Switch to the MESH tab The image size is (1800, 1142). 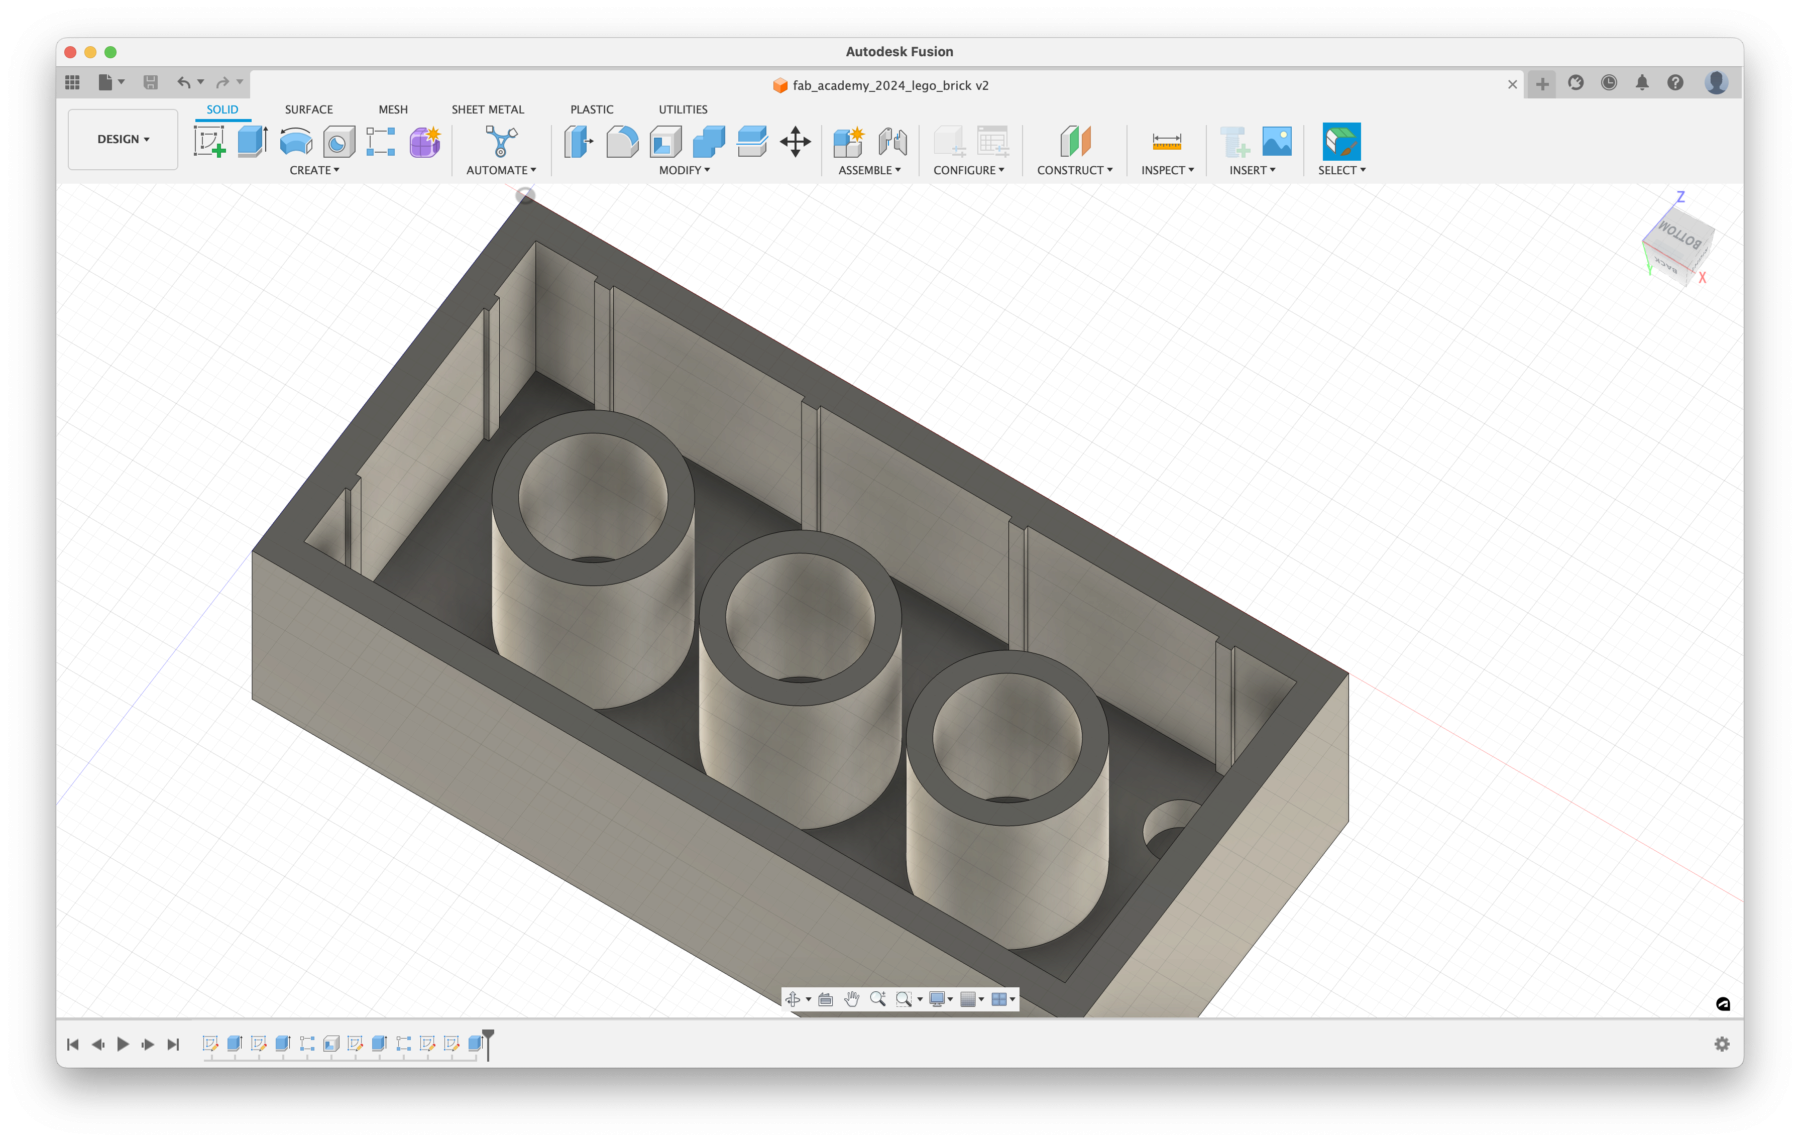click(393, 109)
